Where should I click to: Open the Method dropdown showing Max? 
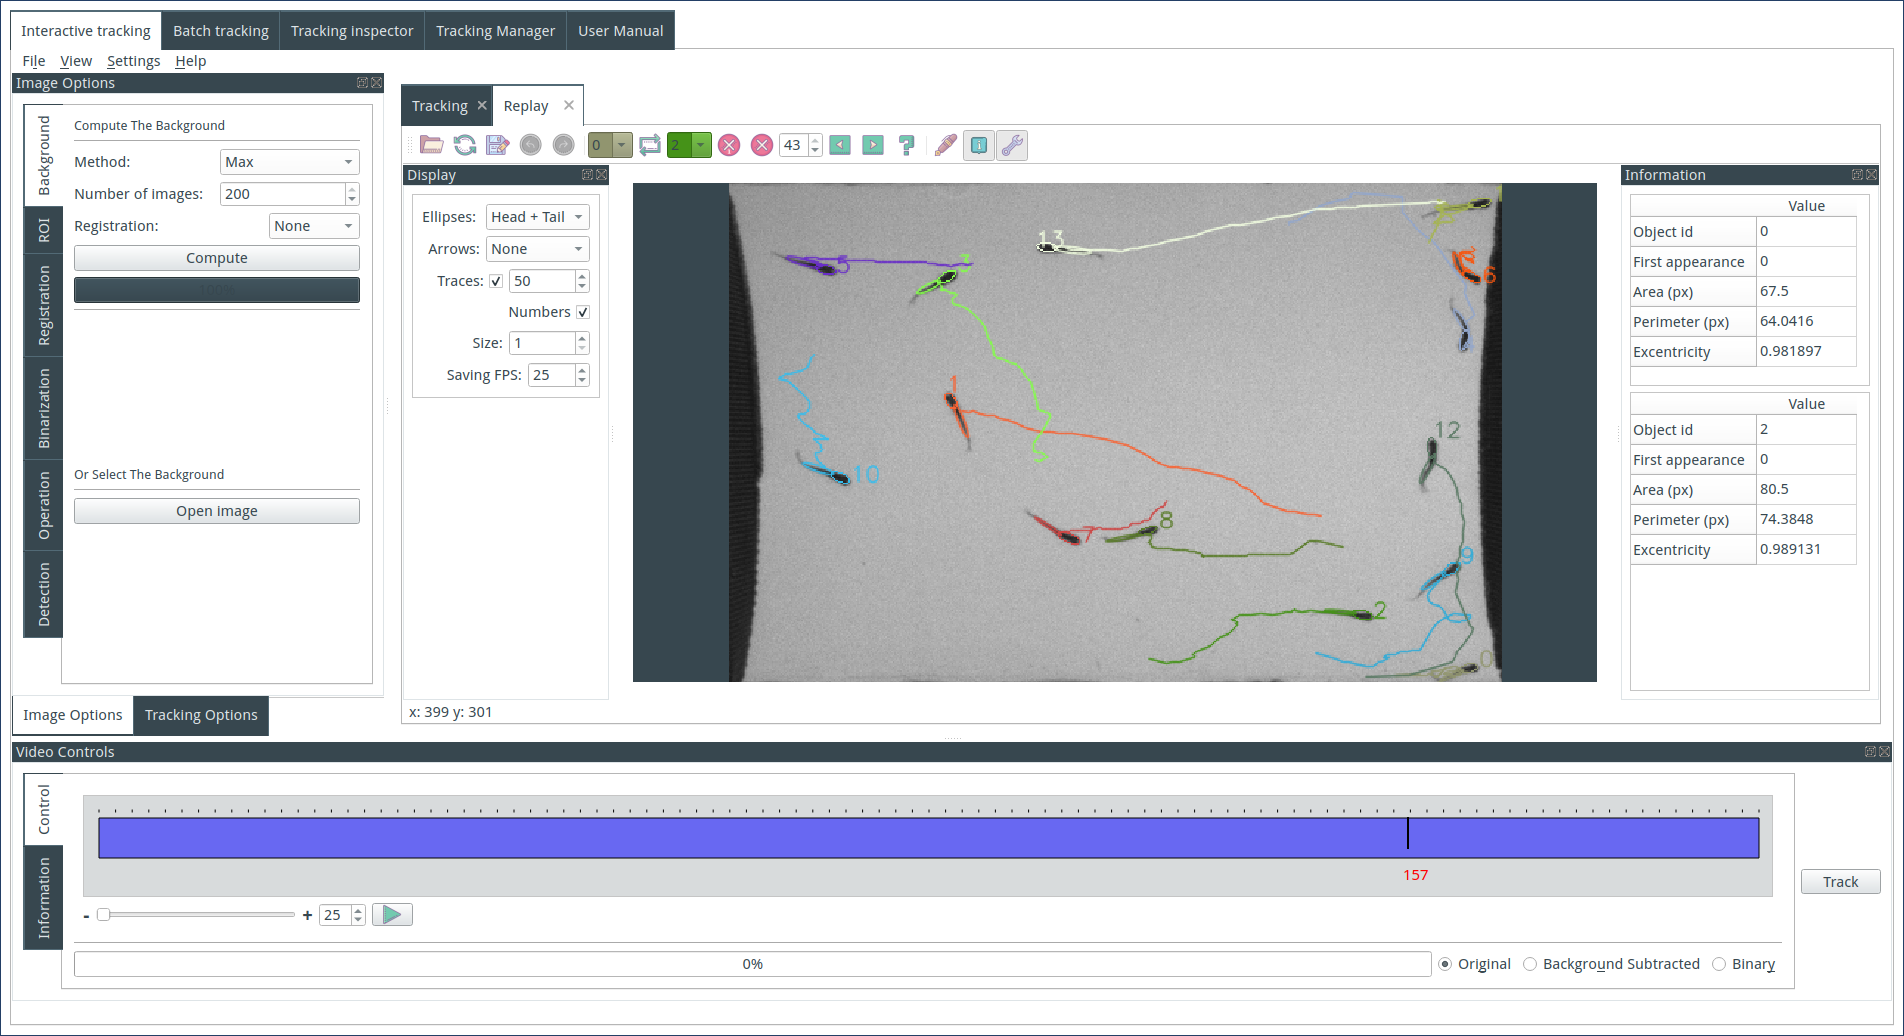pos(289,162)
